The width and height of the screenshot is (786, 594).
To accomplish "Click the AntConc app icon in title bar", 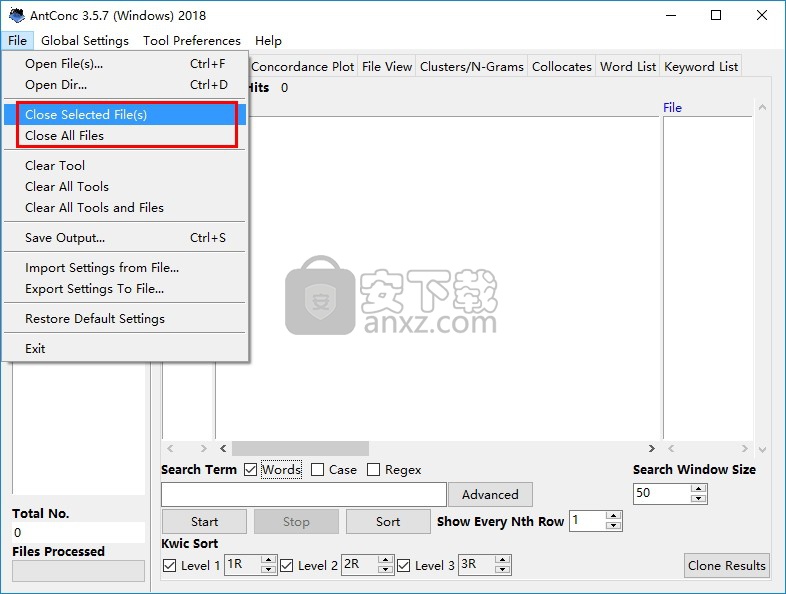I will (17, 15).
